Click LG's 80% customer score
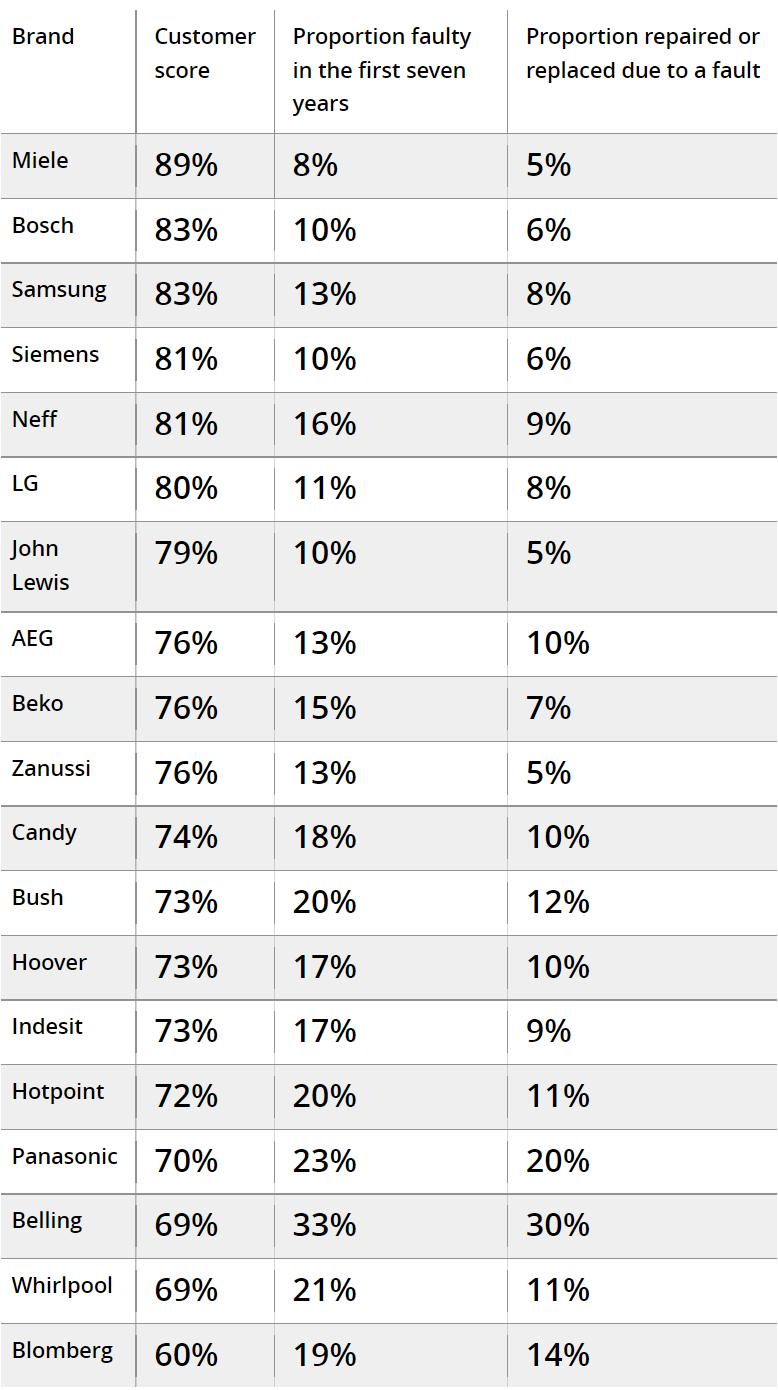Viewport: 778px width, 1390px height. tap(186, 488)
